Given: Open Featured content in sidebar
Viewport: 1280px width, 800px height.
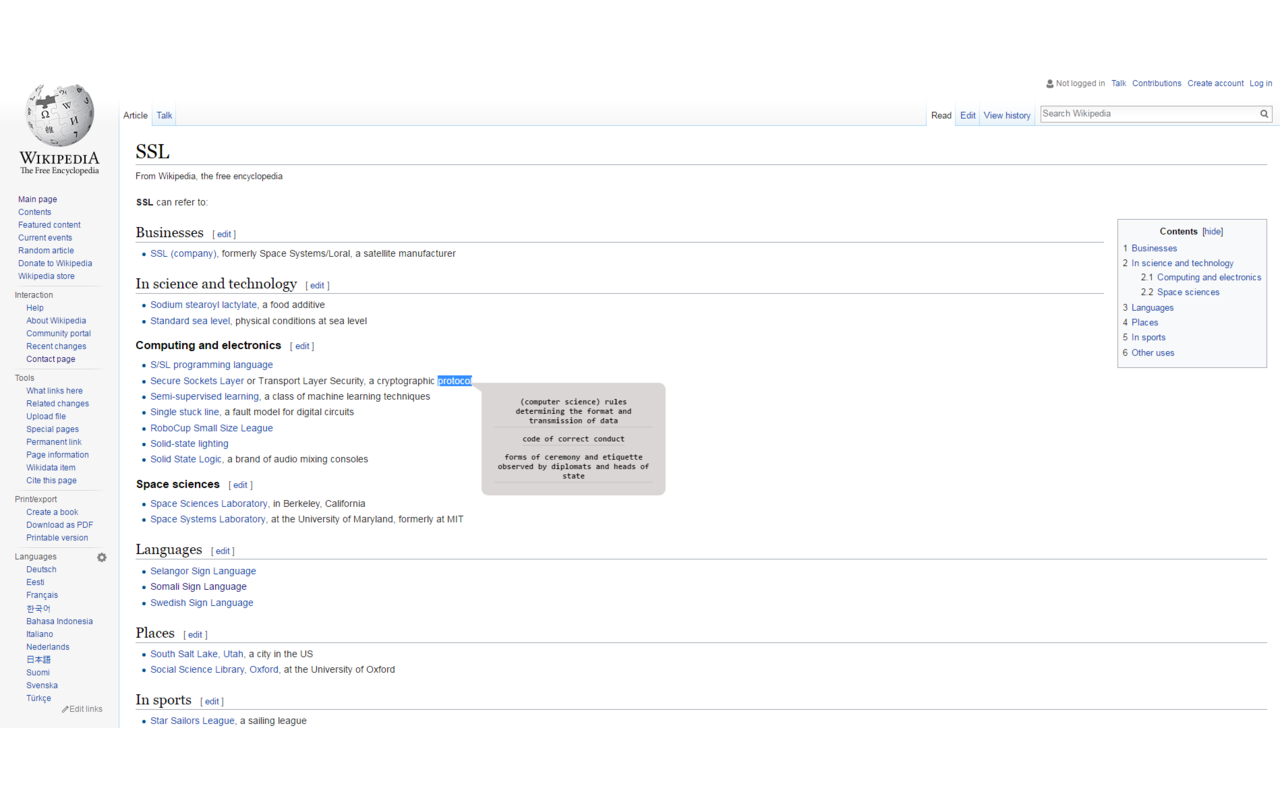Looking at the screenshot, I should tap(49, 225).
